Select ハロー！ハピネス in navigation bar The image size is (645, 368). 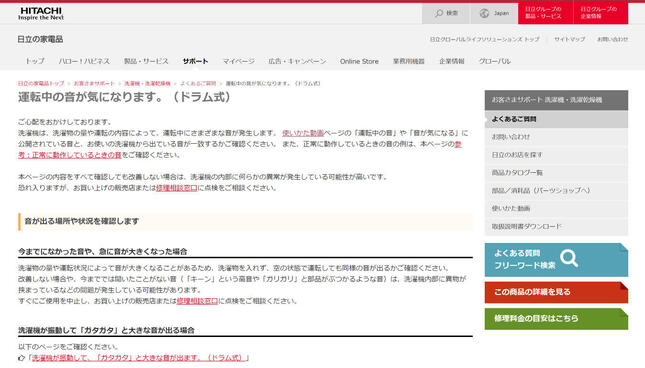[x=84, y=61]
